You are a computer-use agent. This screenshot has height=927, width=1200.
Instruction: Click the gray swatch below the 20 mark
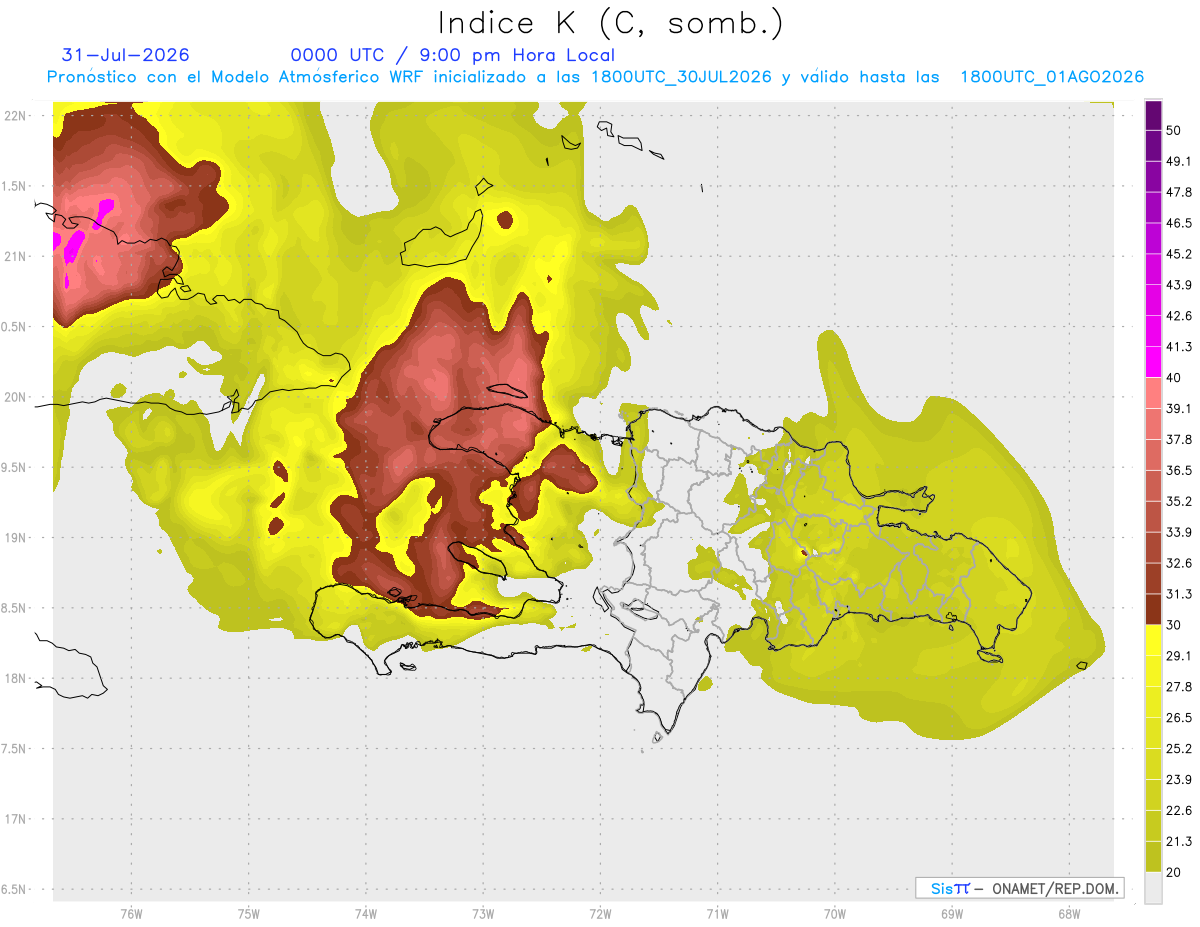1153,887
